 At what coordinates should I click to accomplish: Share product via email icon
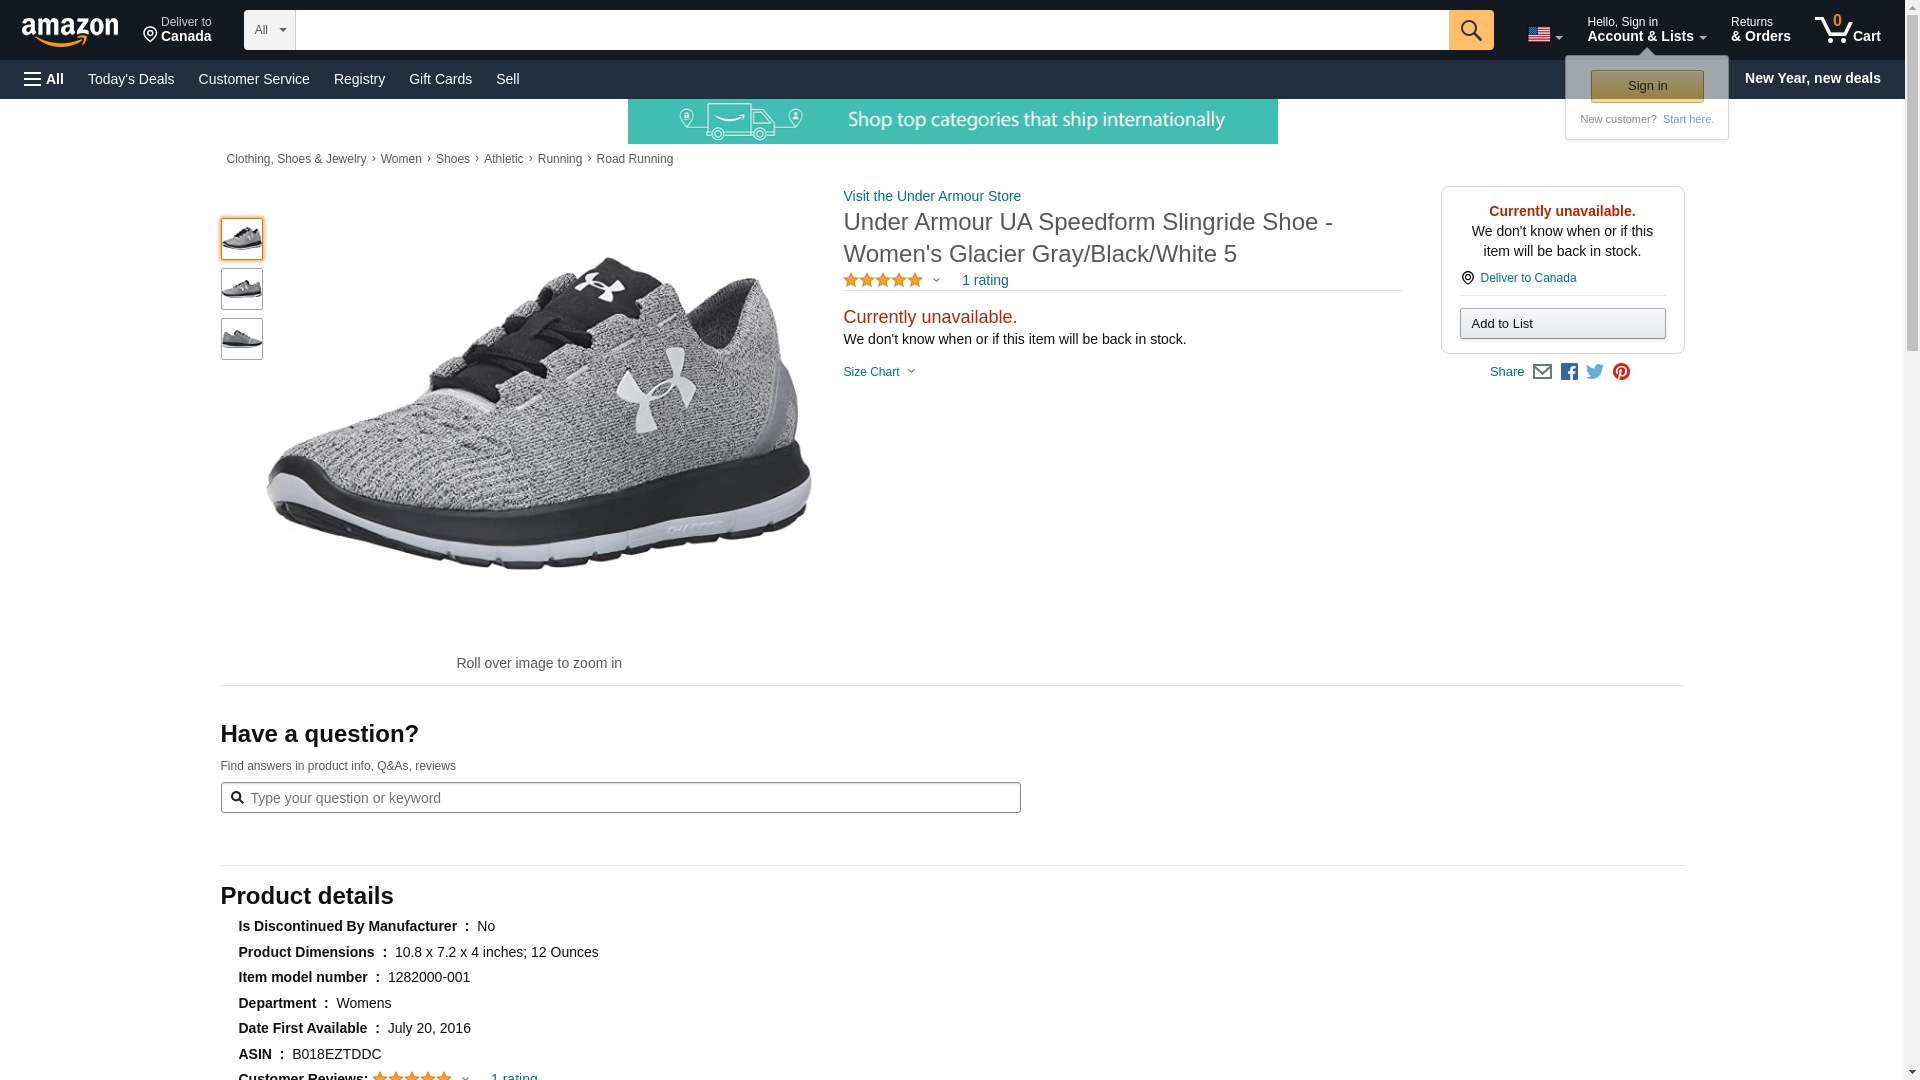[1542, 372]
